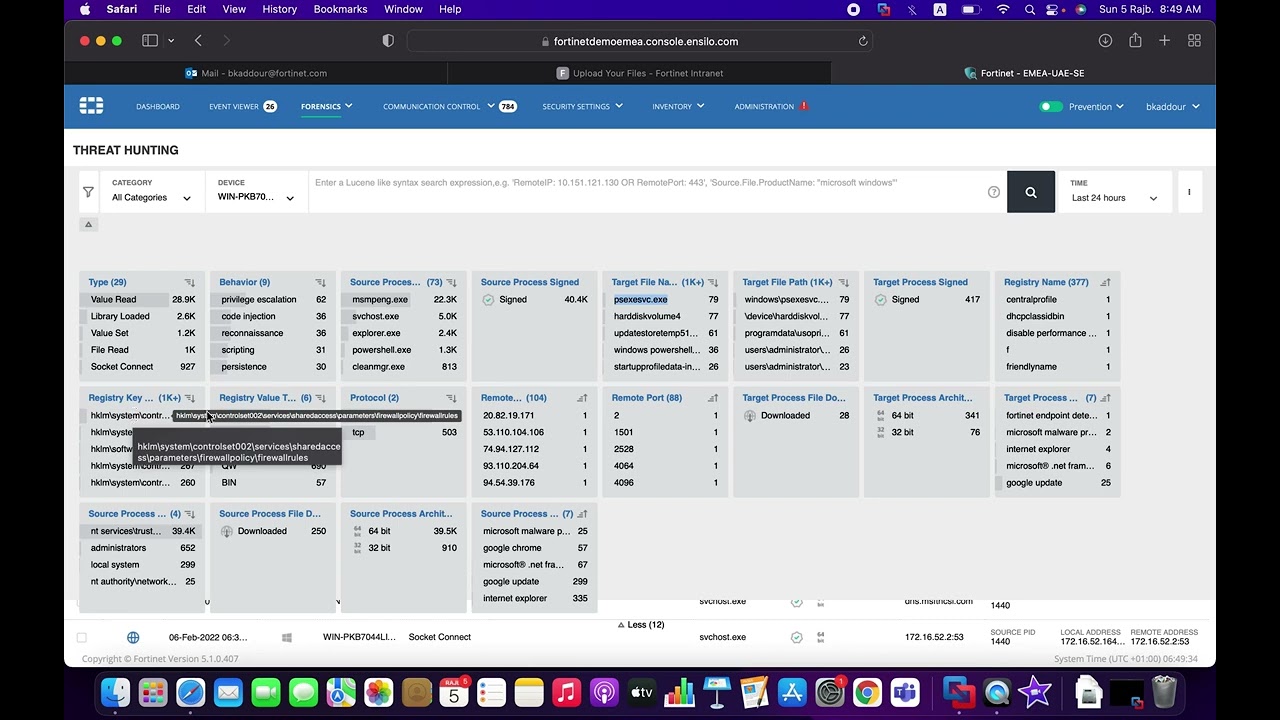Sort the Target File Name facet
Screen dimensions: 1280x720
713,283
